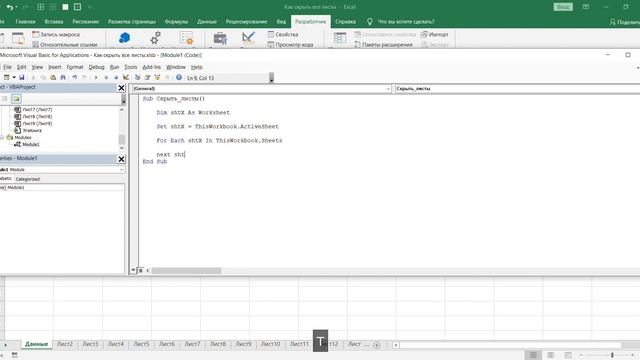
Task: Select the Лист5 sheet tab
Action: coord(141,344)
